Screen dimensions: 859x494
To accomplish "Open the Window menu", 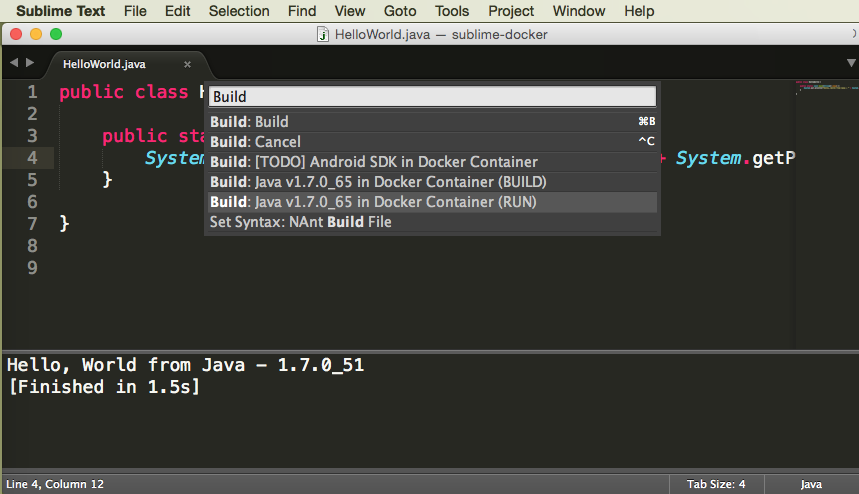I will 579,11.
